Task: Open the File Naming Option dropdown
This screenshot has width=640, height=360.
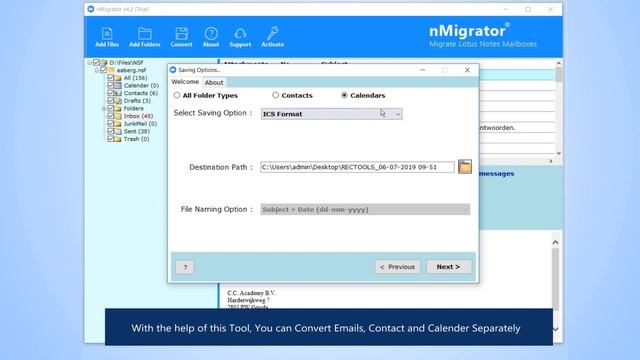Action: (x=365, y=209)
